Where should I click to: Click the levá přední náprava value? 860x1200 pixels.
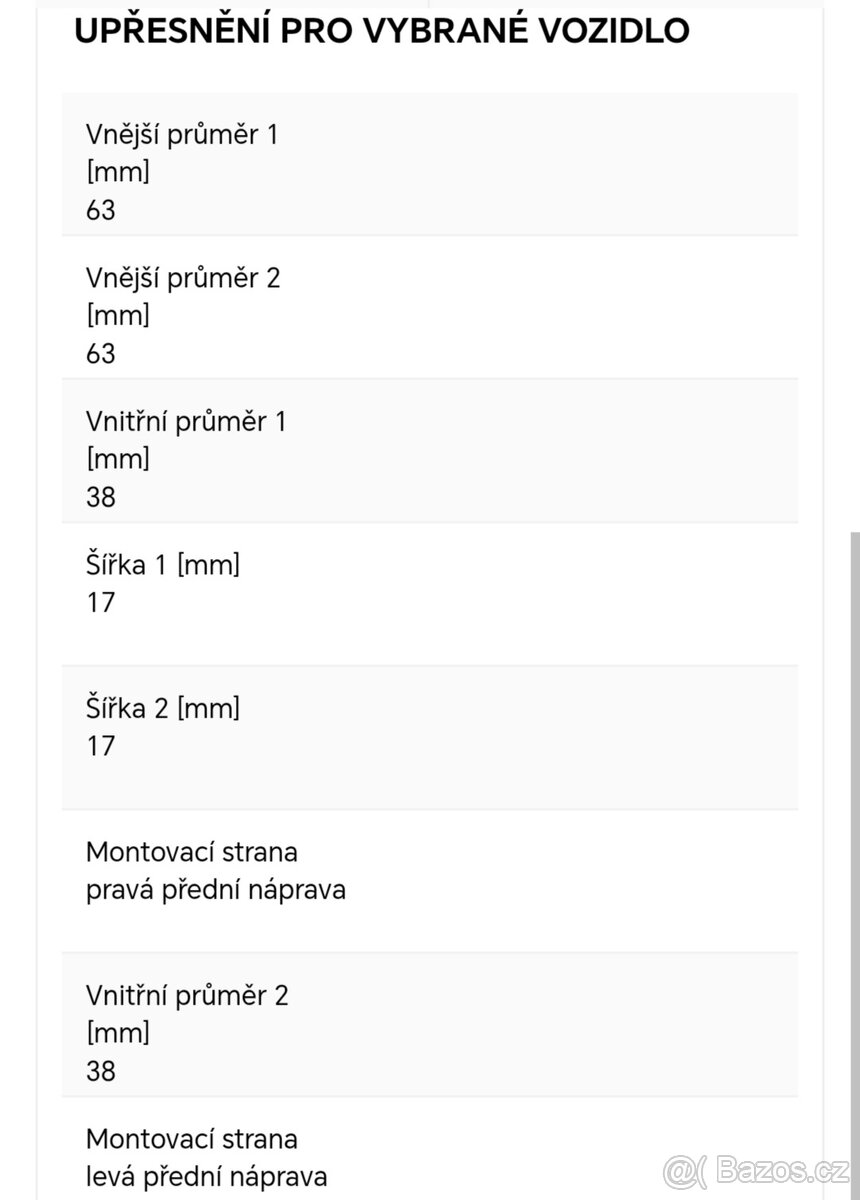coord(206,1176)
